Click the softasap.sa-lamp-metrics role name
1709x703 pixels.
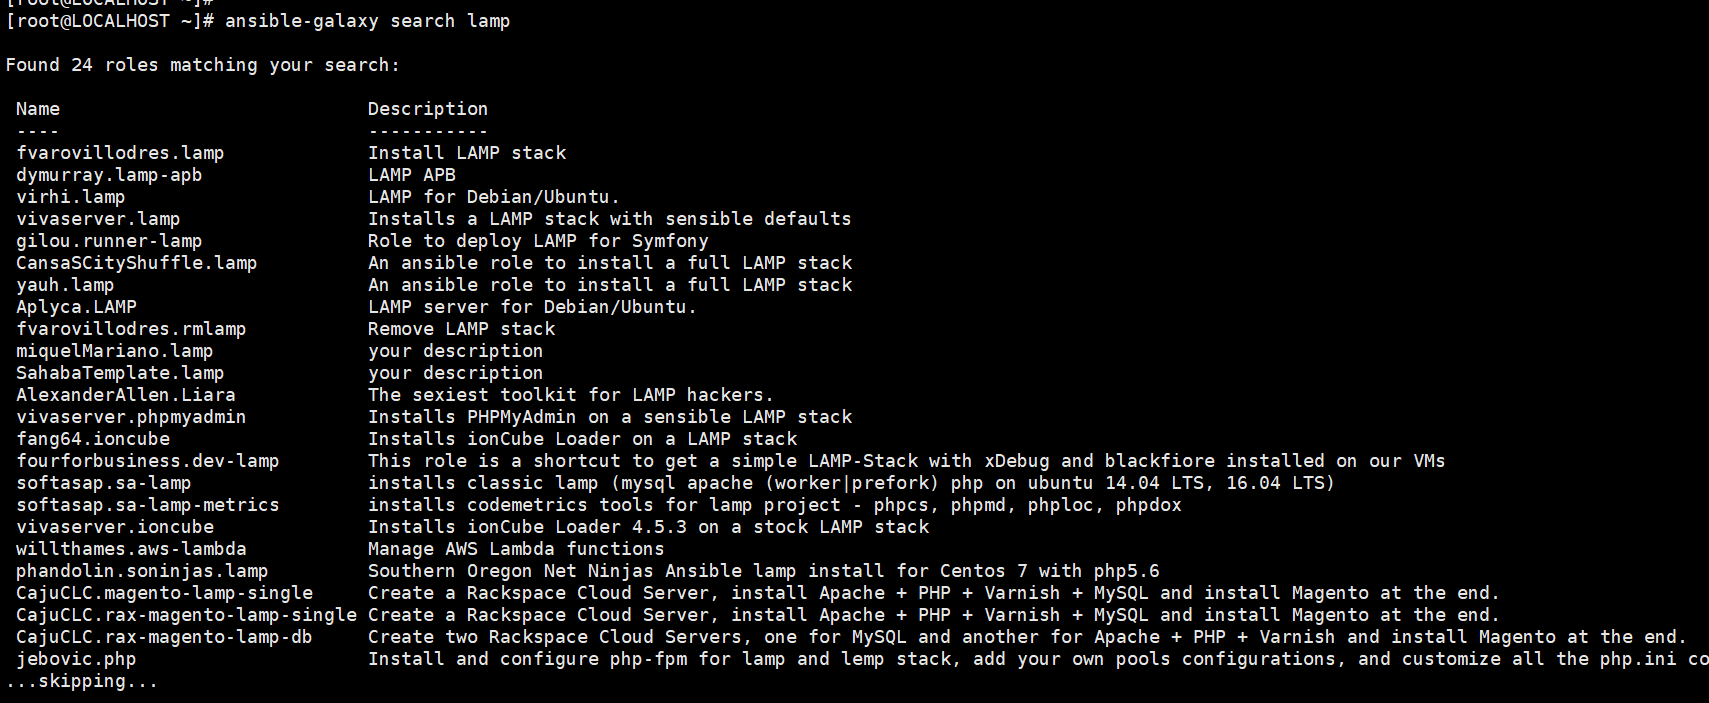coord(148,505)
